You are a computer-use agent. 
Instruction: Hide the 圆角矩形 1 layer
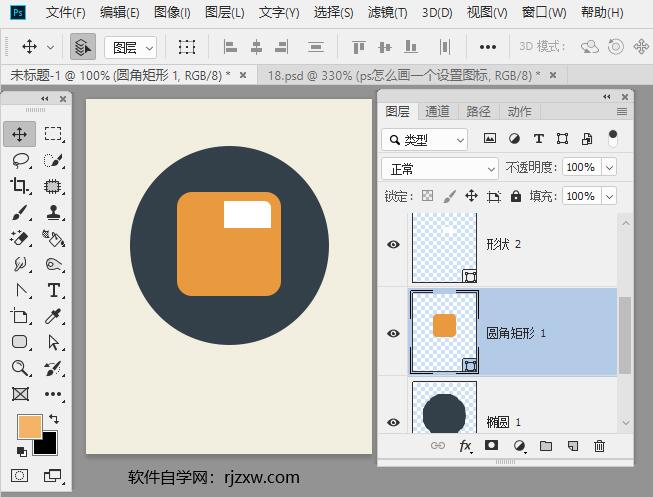[393, 334]
